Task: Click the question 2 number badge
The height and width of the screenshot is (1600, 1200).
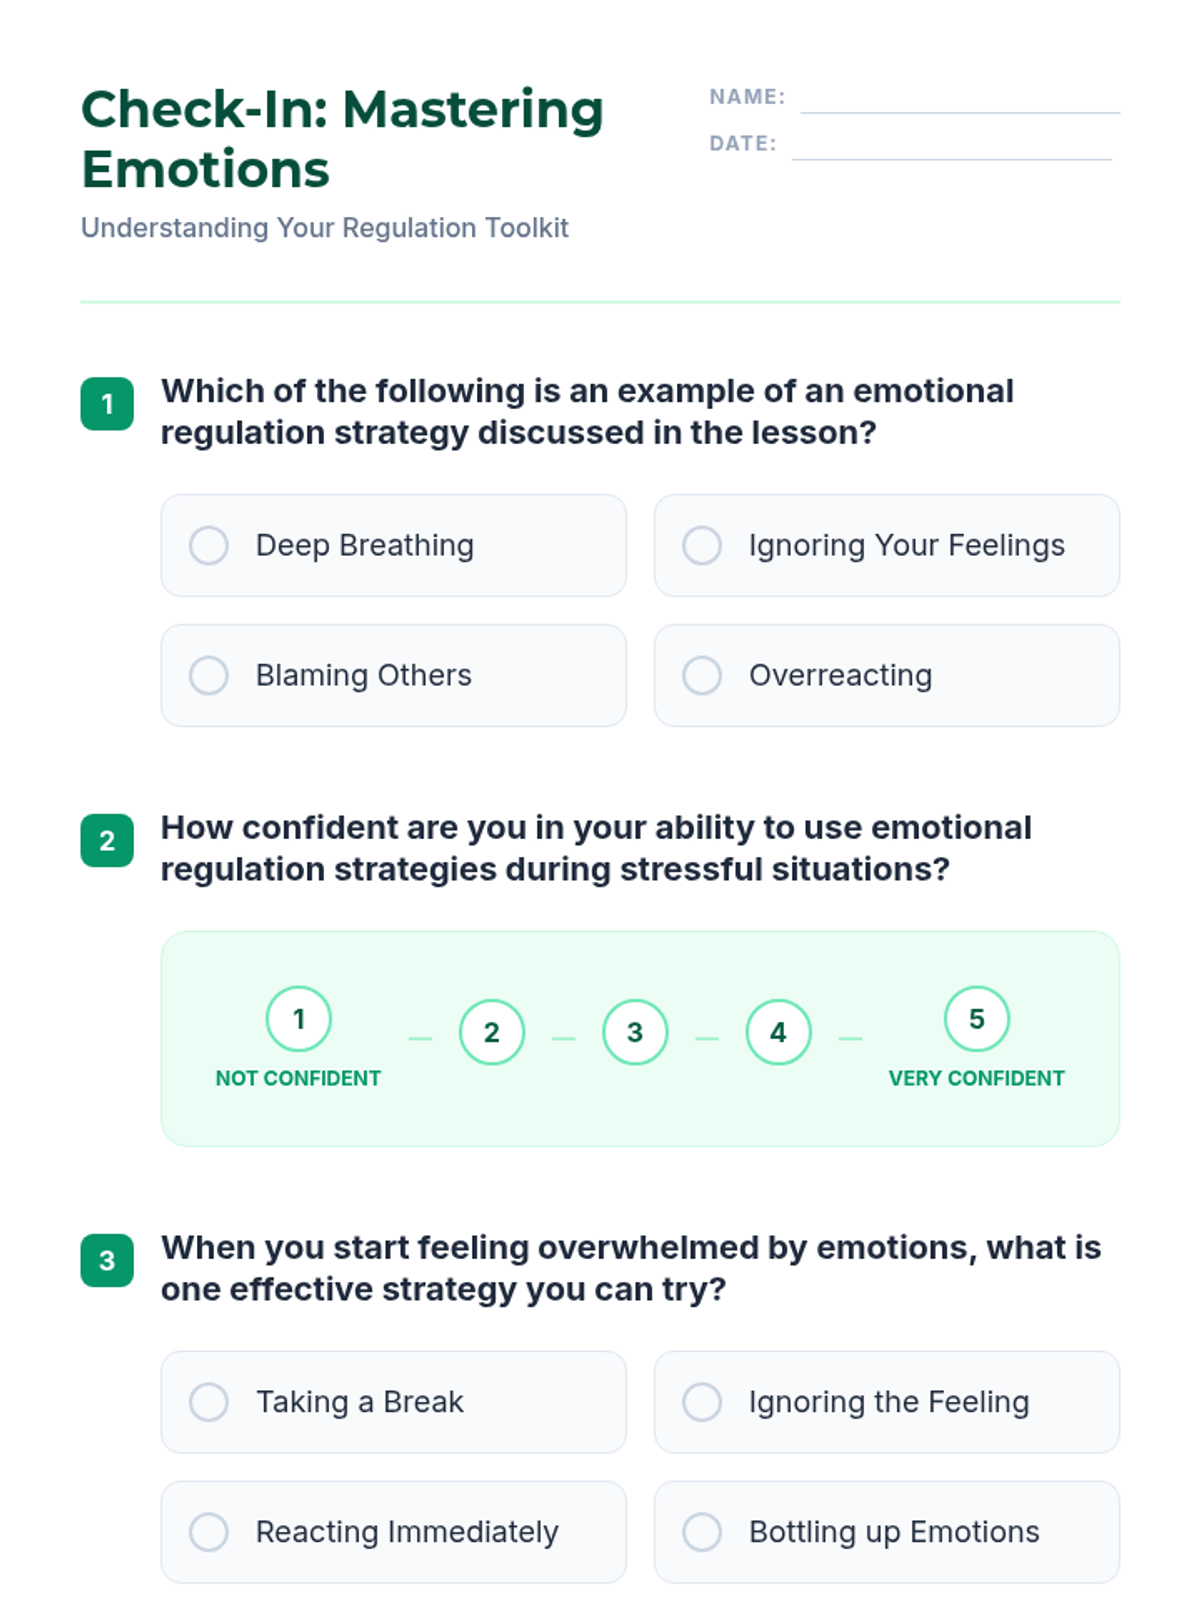Action: pos(107,841)
